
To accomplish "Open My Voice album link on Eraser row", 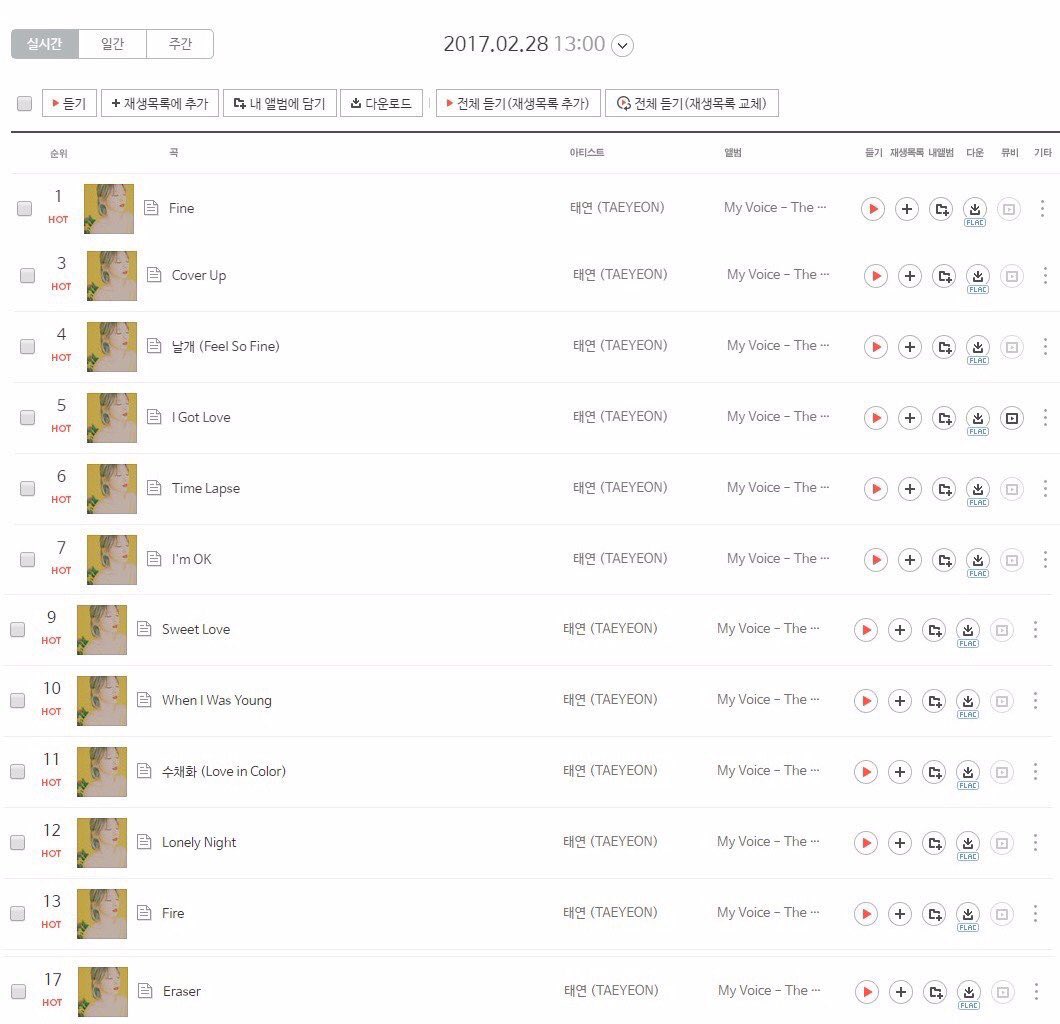I will tap(769, 990).
